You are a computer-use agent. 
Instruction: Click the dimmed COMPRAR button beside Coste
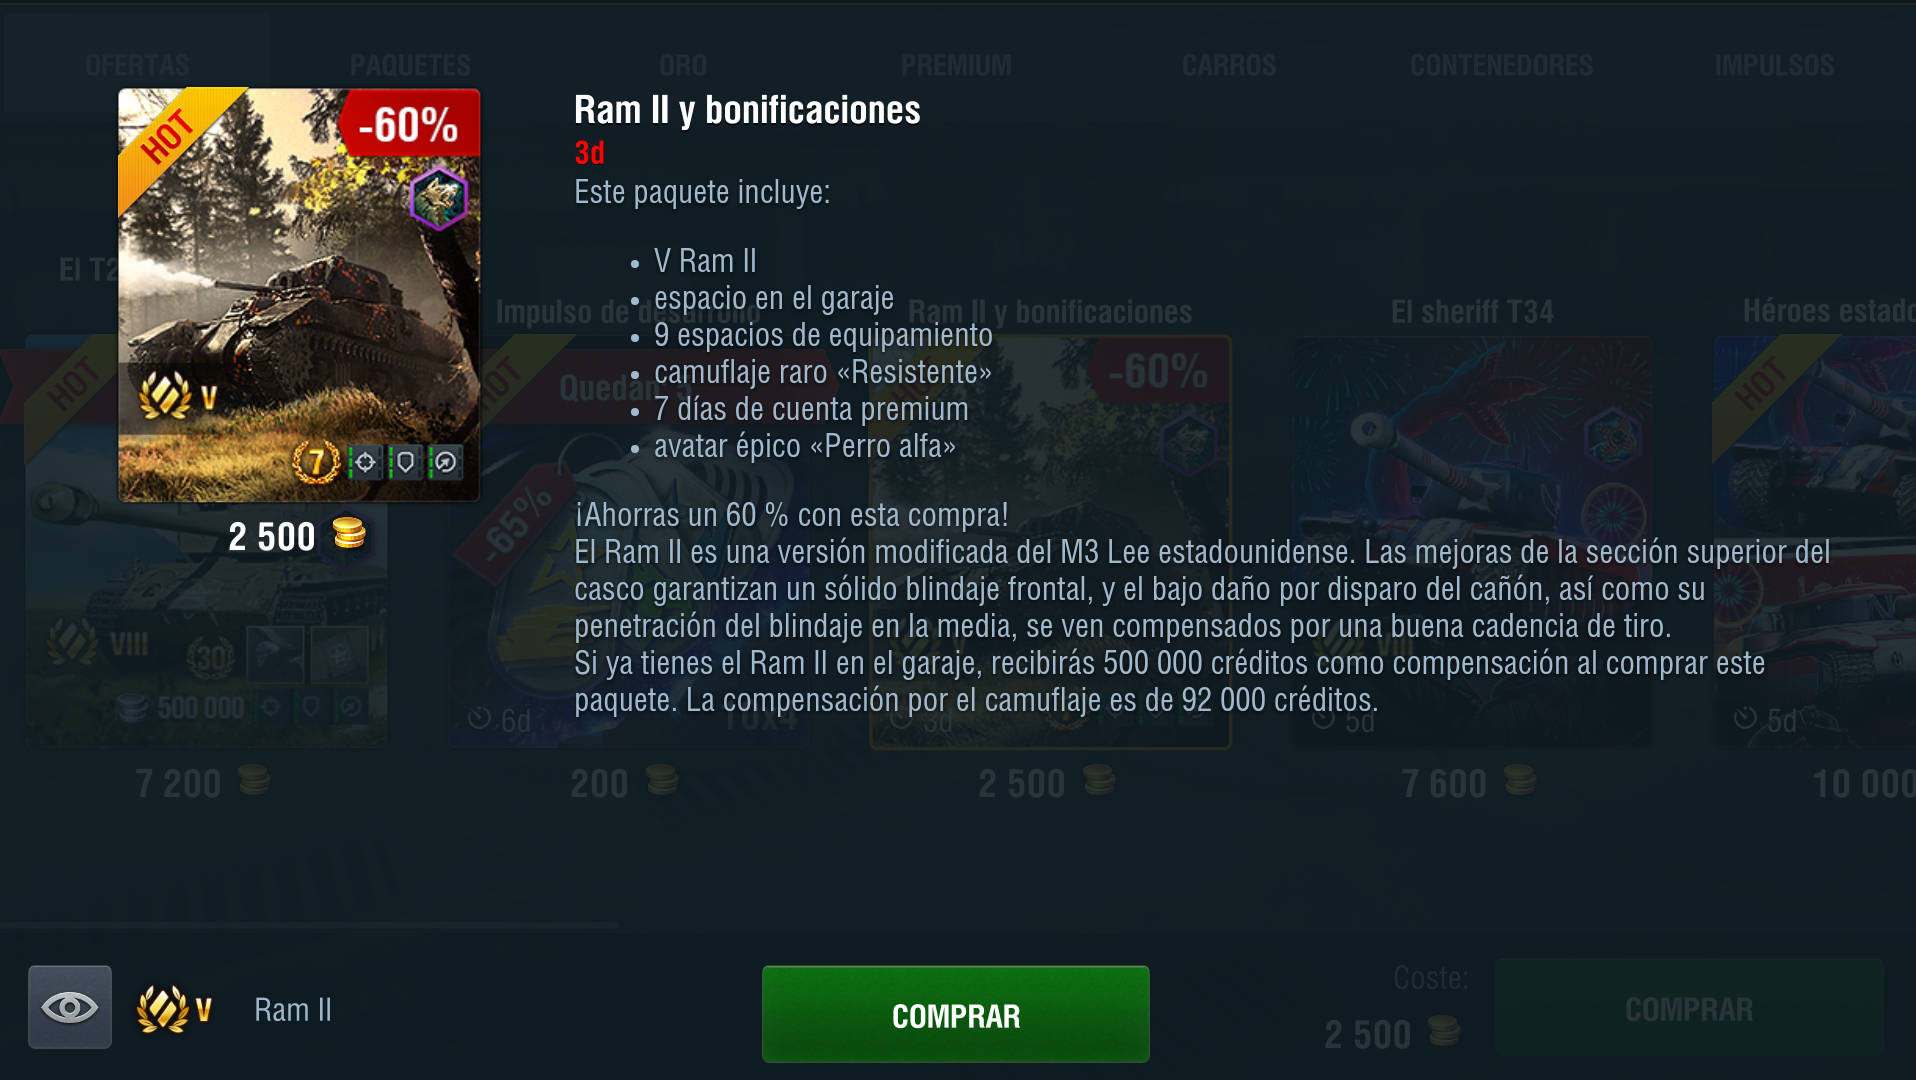(x=1689, y=1008)
